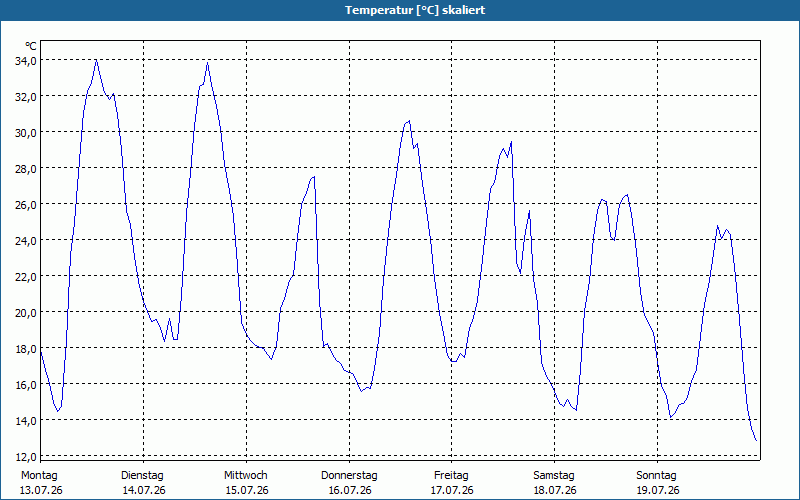Screen dimensions: 800x500
Task: Select the Mittwoch day label
Action: [245, 476]
